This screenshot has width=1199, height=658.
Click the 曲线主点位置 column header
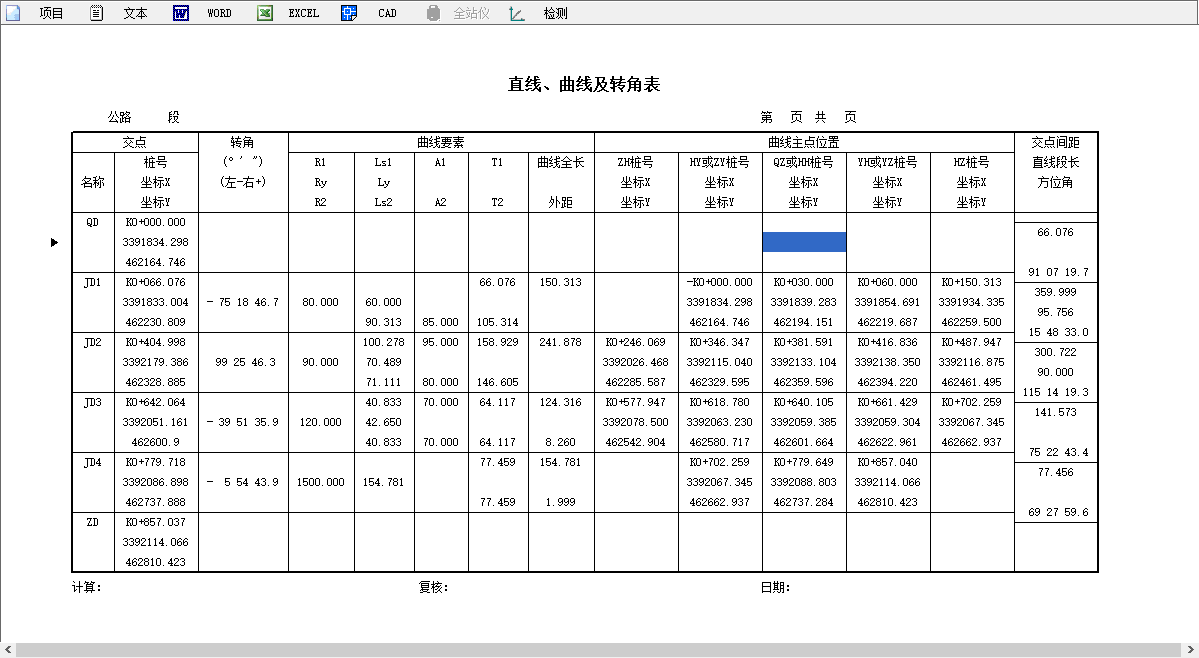coord(803,143)
